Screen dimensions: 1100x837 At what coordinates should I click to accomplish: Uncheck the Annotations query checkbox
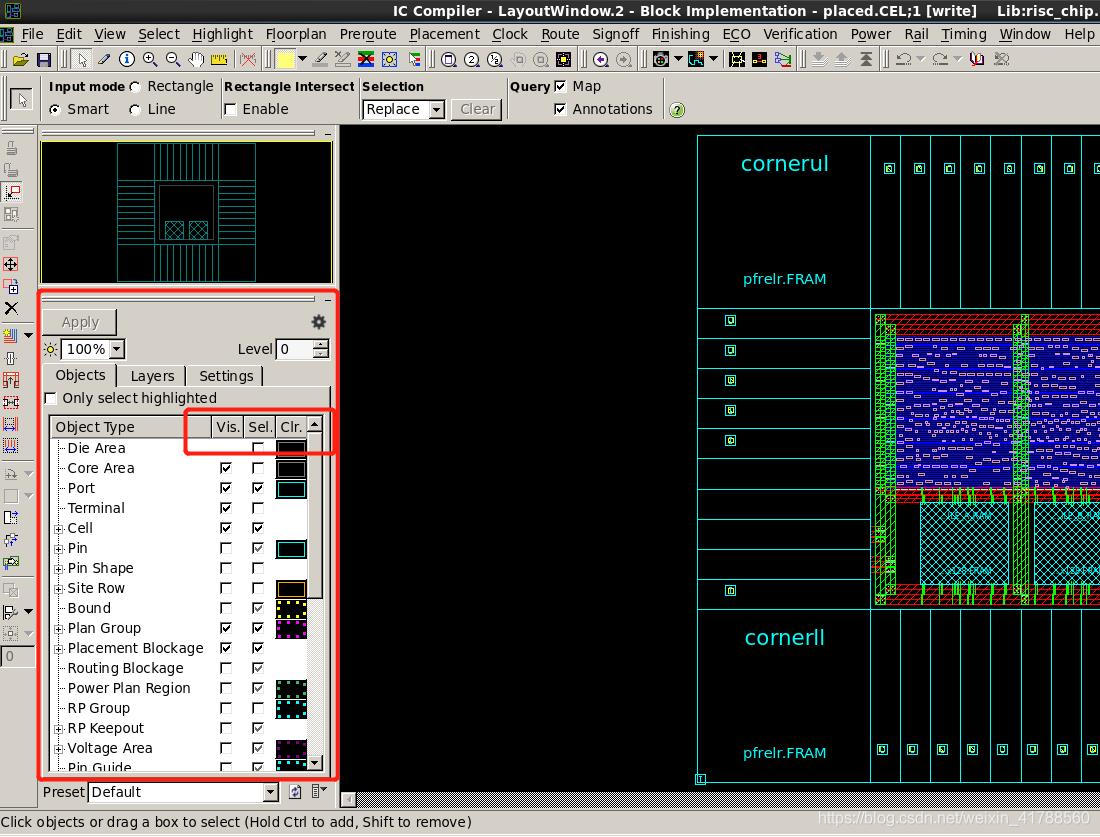coord(560,109)
